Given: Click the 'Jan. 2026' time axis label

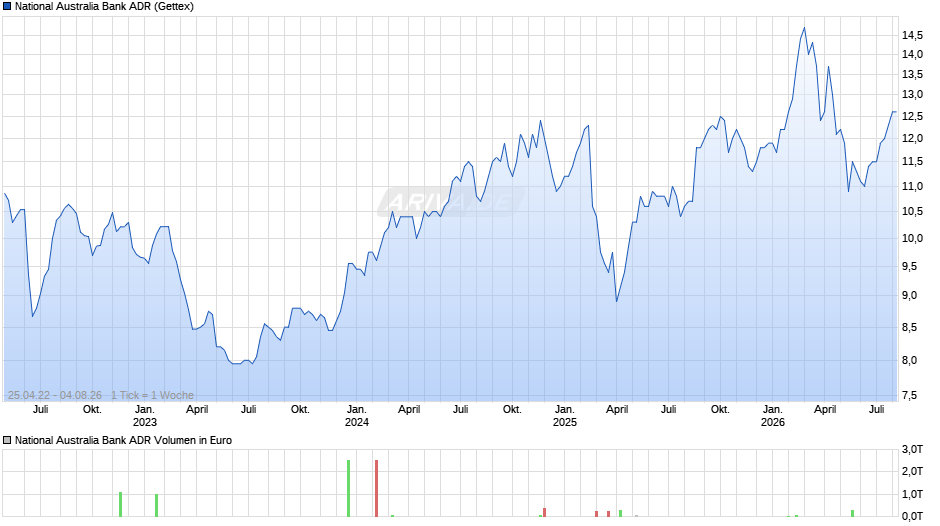Looking at the screenshot, I should pos(773,416).
